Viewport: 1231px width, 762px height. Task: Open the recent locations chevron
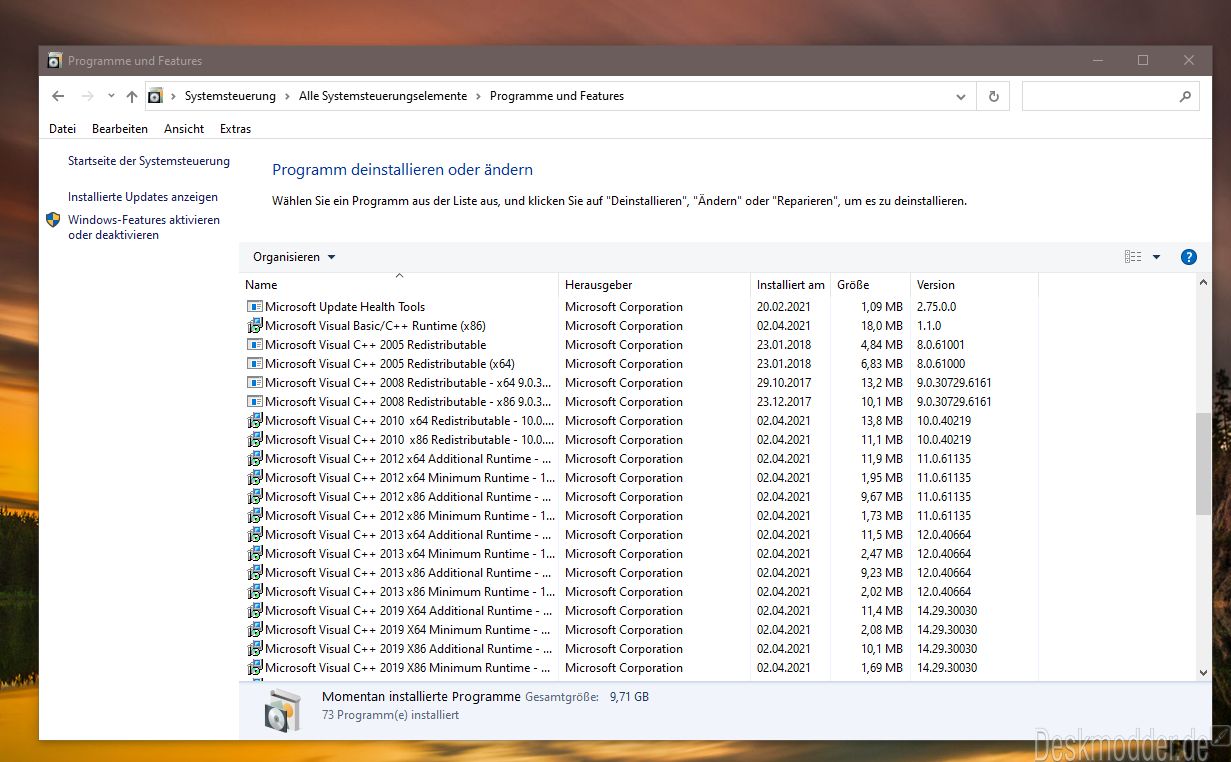click(x=110, y=96)
